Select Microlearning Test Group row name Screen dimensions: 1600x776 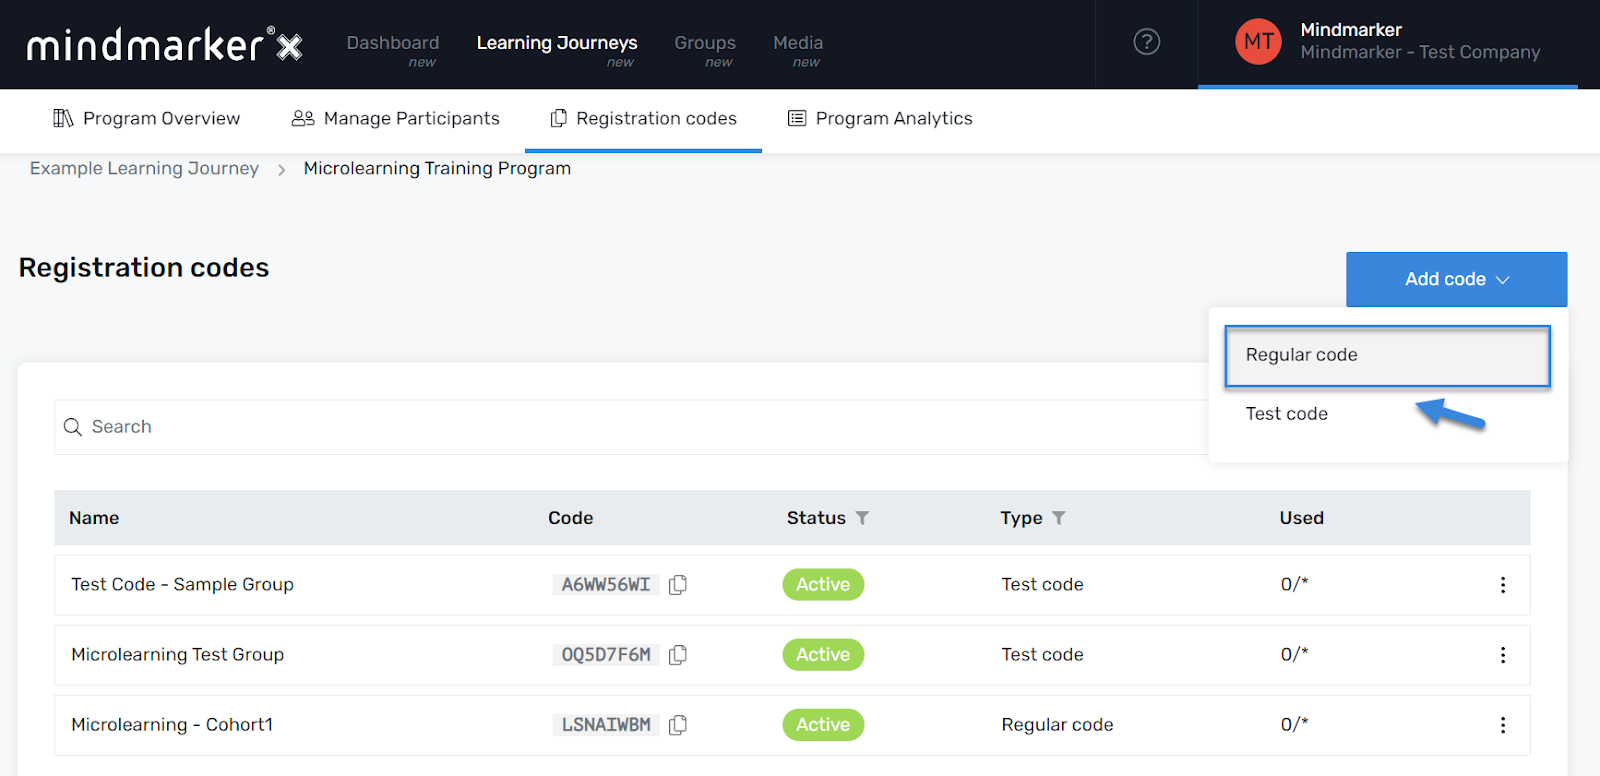(178, 654)
